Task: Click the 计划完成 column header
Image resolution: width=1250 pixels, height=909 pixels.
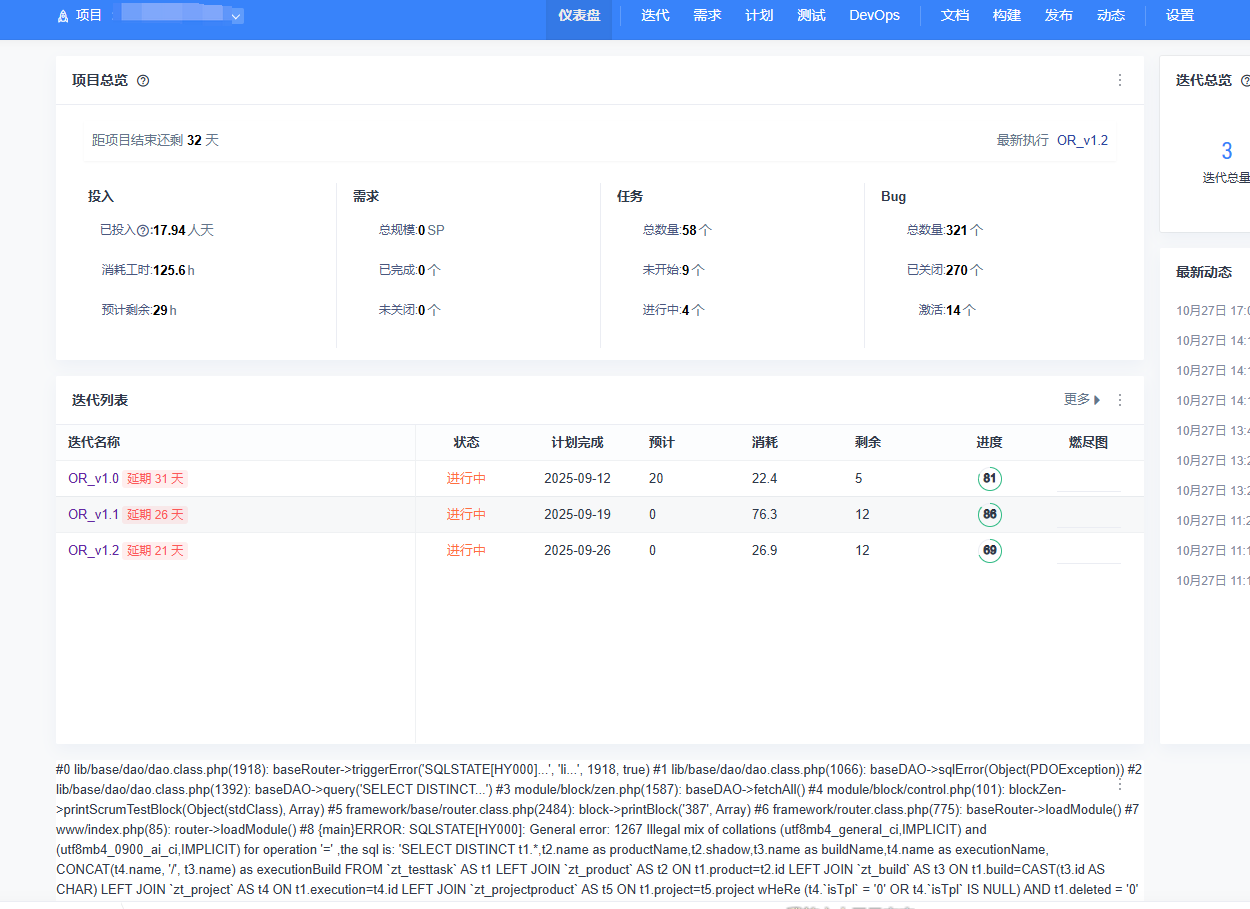Action: tap(577, 442)
